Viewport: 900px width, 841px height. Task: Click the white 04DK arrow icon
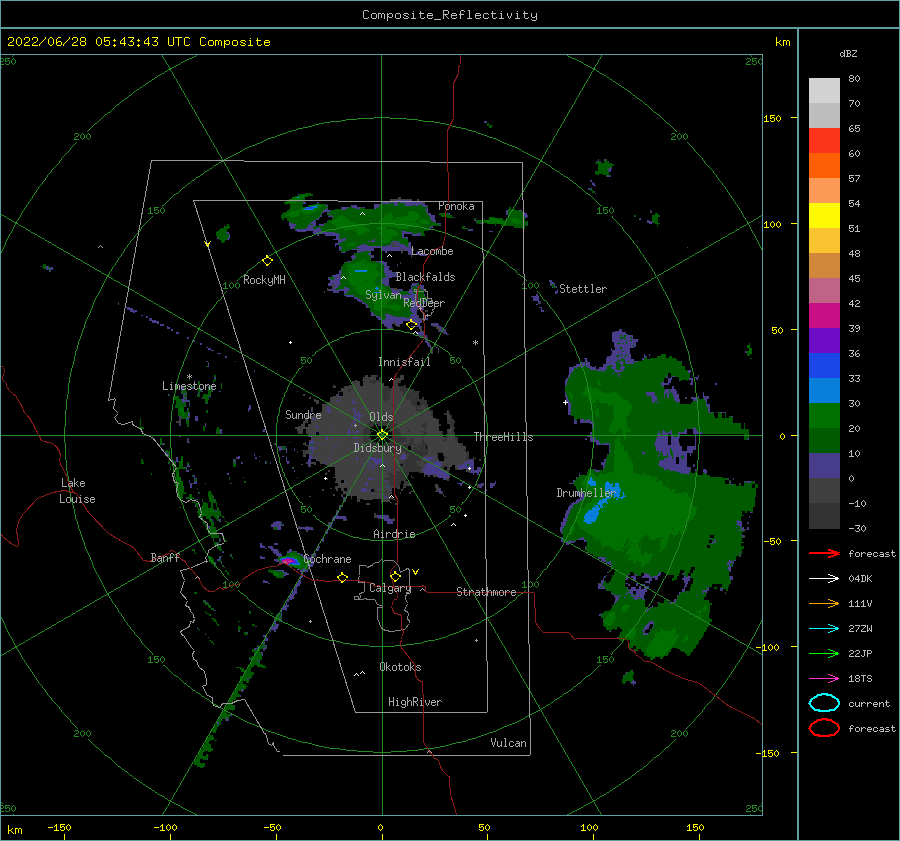[824, 579]
